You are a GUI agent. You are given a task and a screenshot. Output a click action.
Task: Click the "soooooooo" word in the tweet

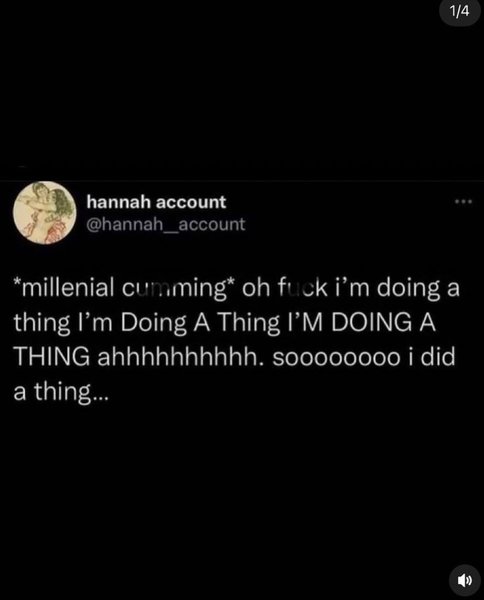pyautogui.click(x=336, y=358)
